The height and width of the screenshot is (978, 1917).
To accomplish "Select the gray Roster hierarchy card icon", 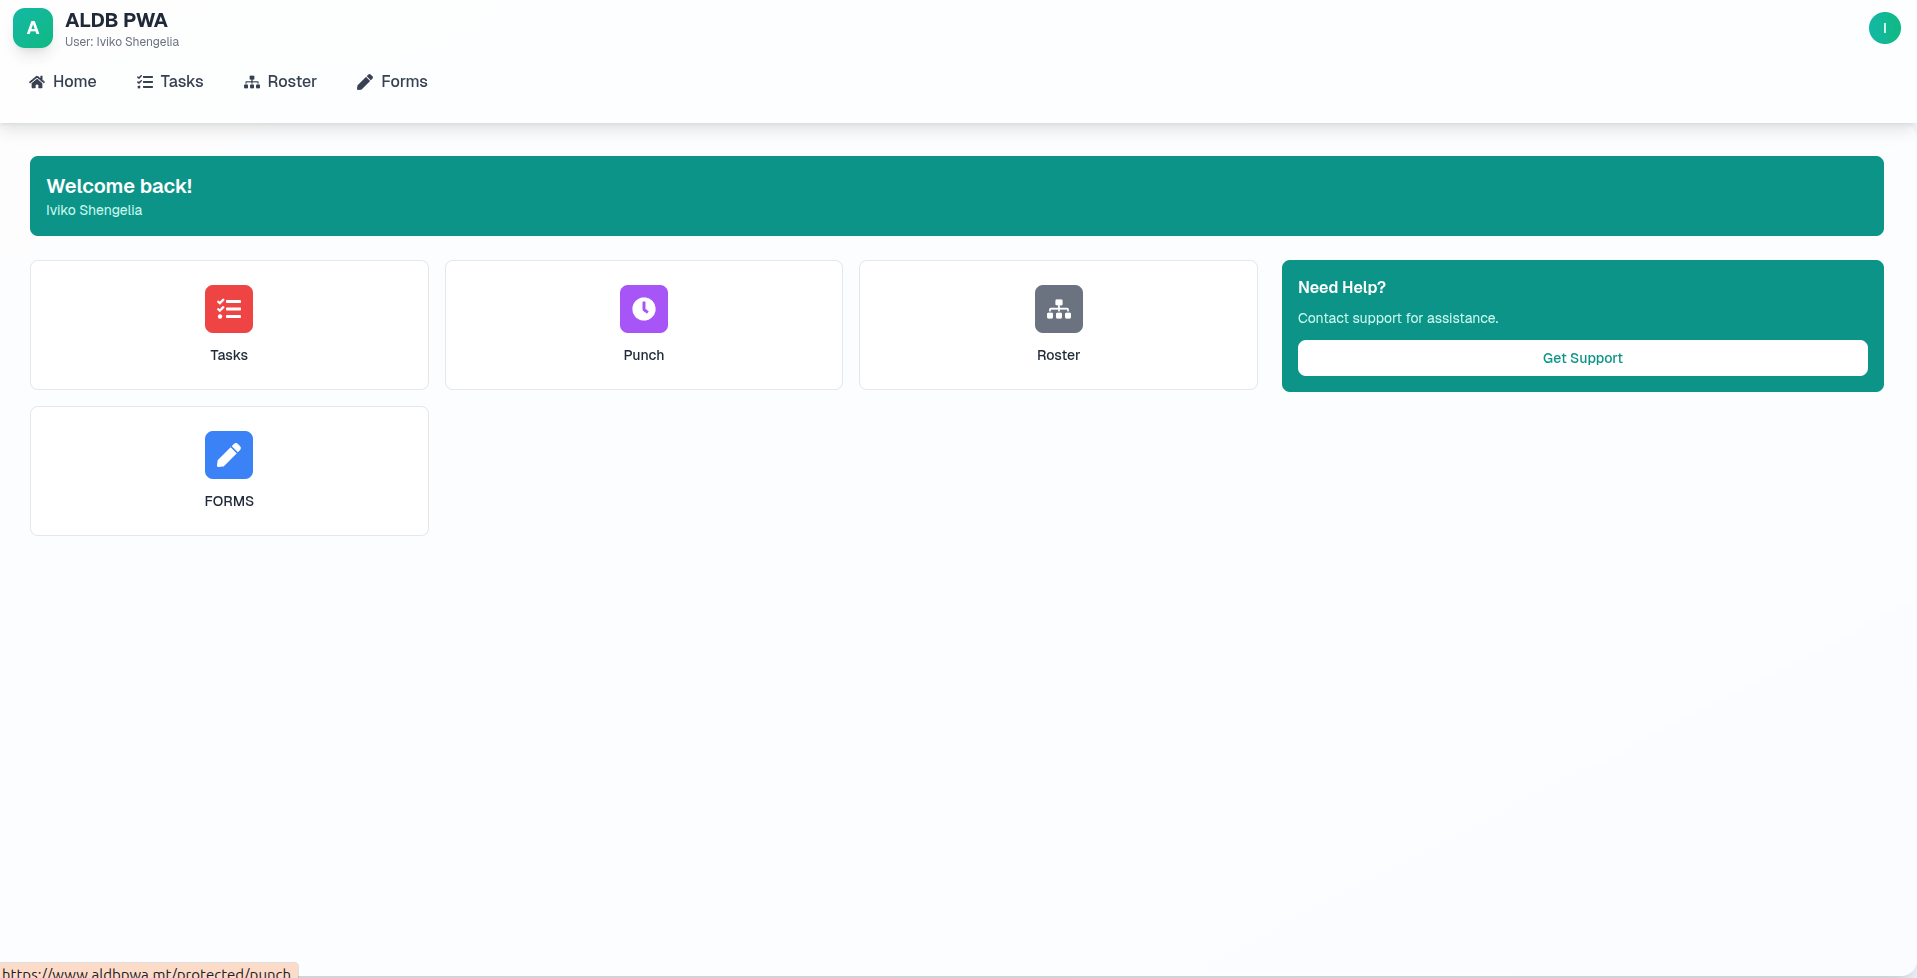I will click(x=1058, y=309).
